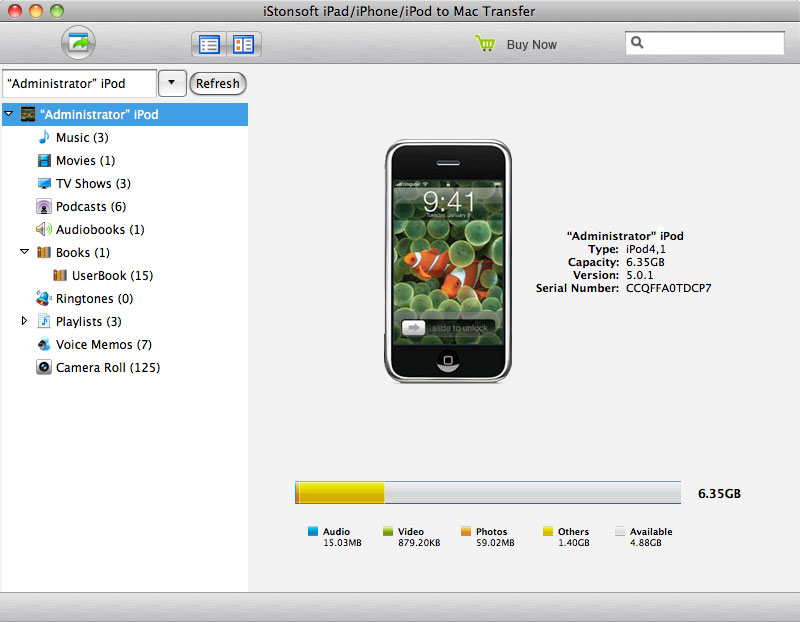Click the blue Audio legend swatch

coord(313,531)
